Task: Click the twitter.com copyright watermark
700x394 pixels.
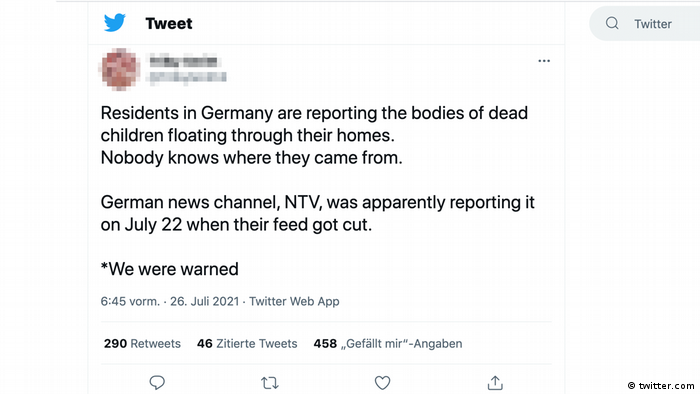Action: point(661,386)
